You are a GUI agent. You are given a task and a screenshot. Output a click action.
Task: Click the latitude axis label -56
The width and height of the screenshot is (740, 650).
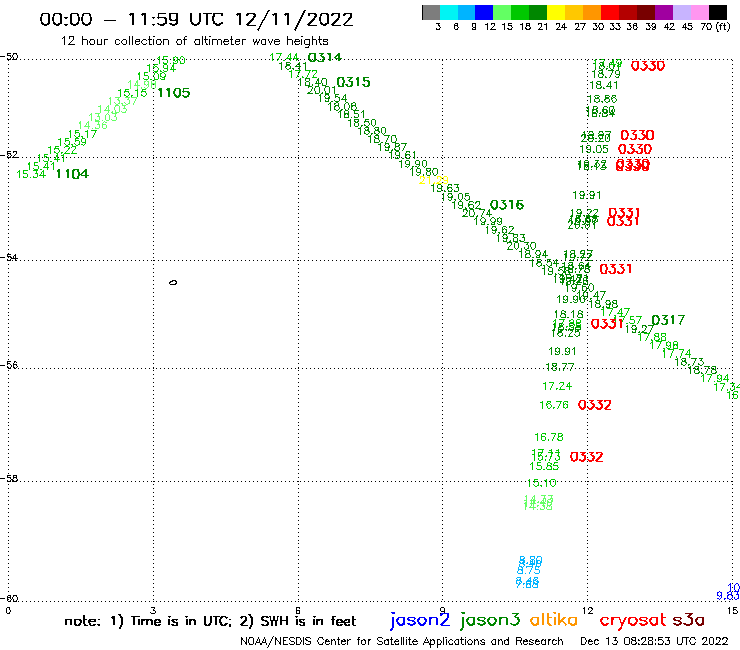click(9, 365)
